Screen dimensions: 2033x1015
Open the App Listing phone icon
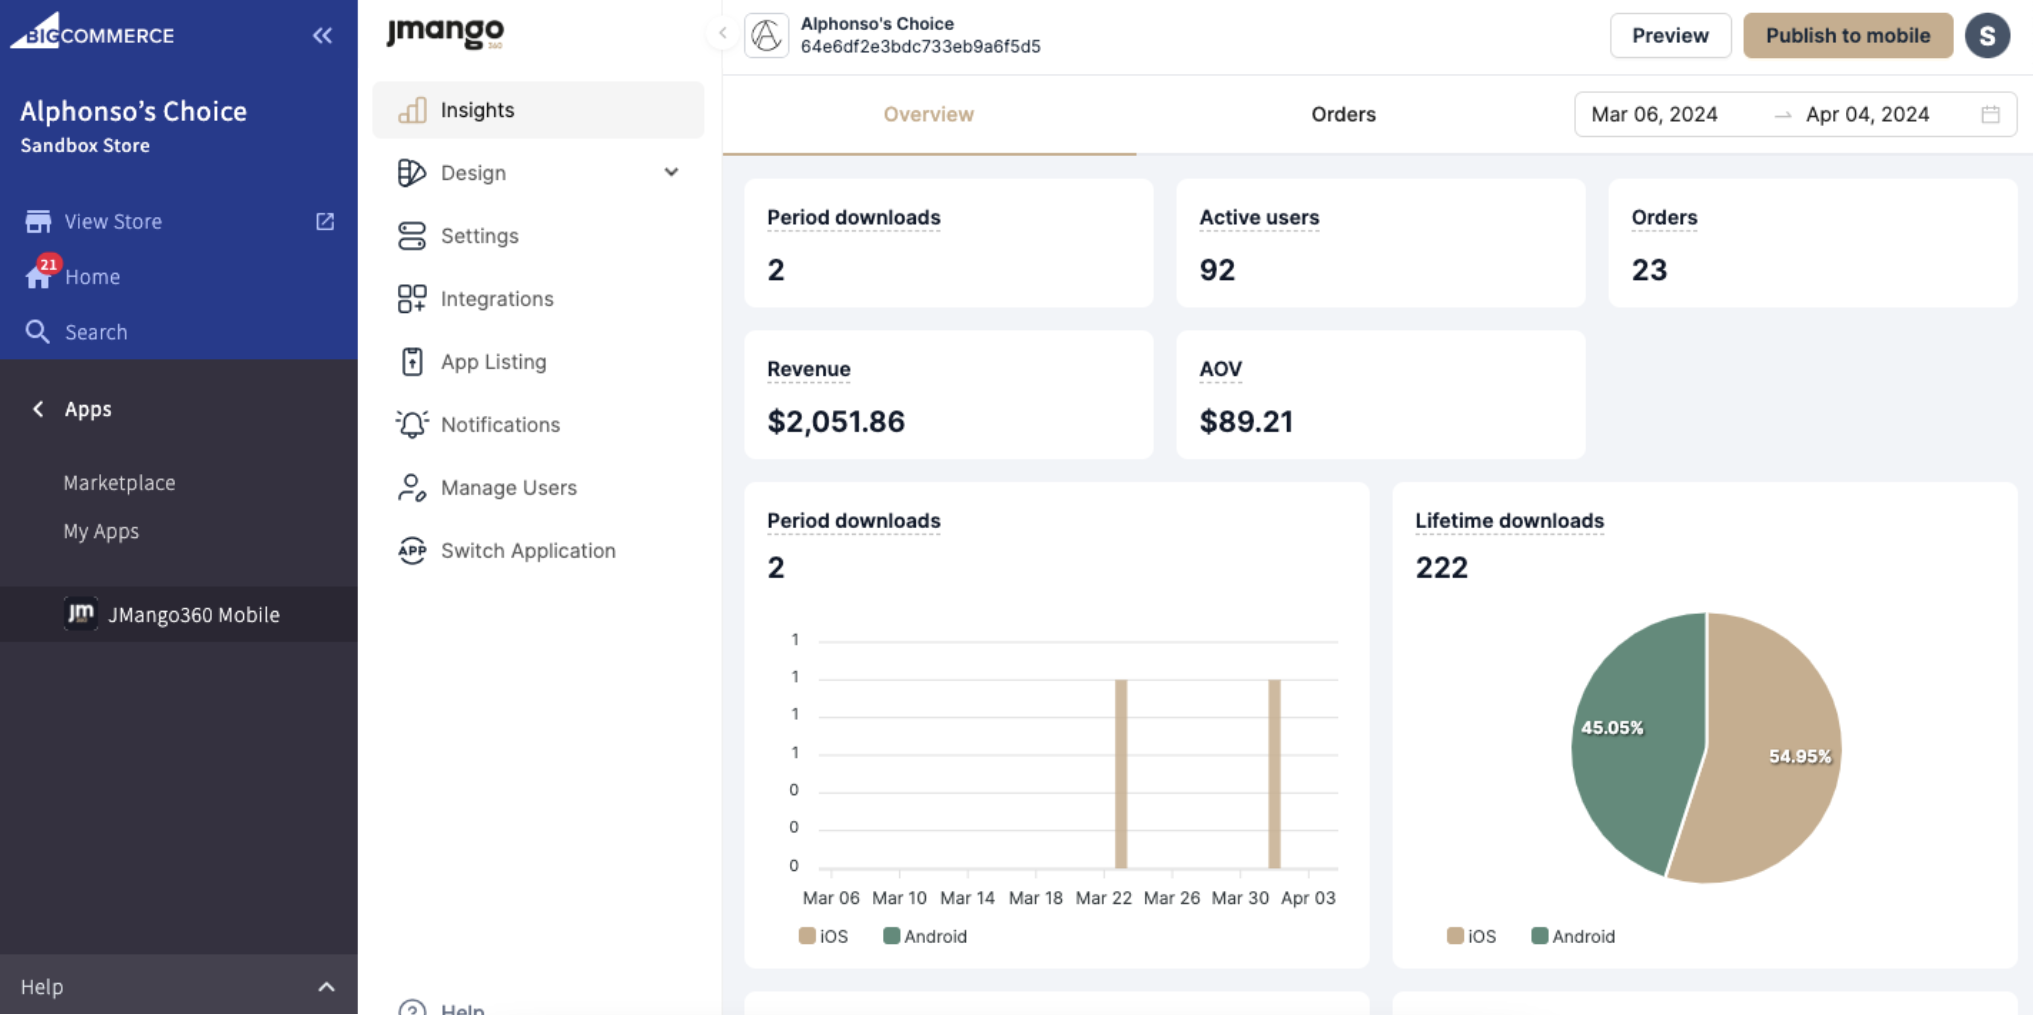point(412,362)
